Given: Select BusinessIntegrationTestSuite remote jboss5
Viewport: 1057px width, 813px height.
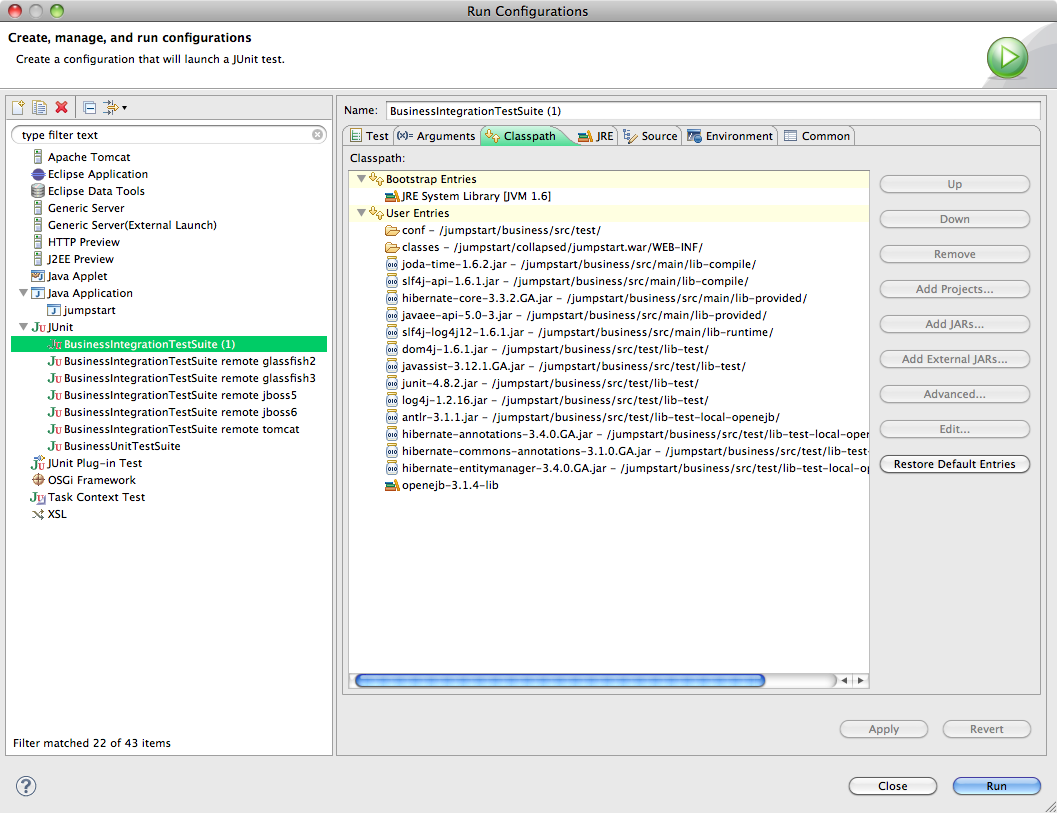Looking at the screenshot, I should [x=180, y=395].
